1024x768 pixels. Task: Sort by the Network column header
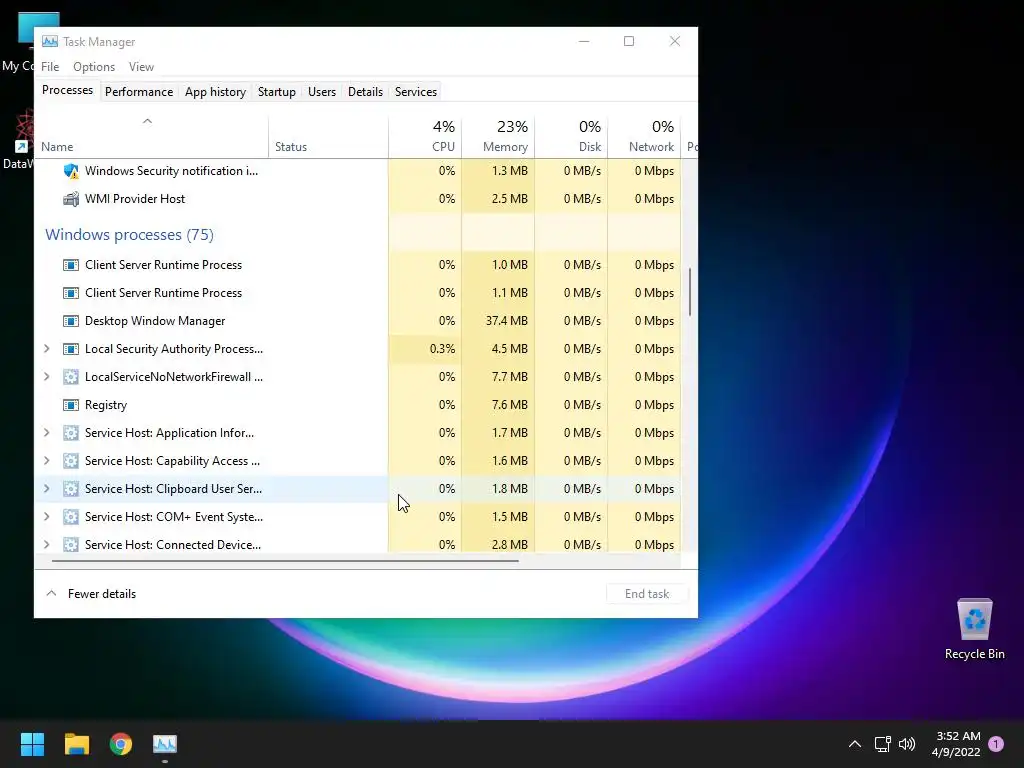click(645, 137)
